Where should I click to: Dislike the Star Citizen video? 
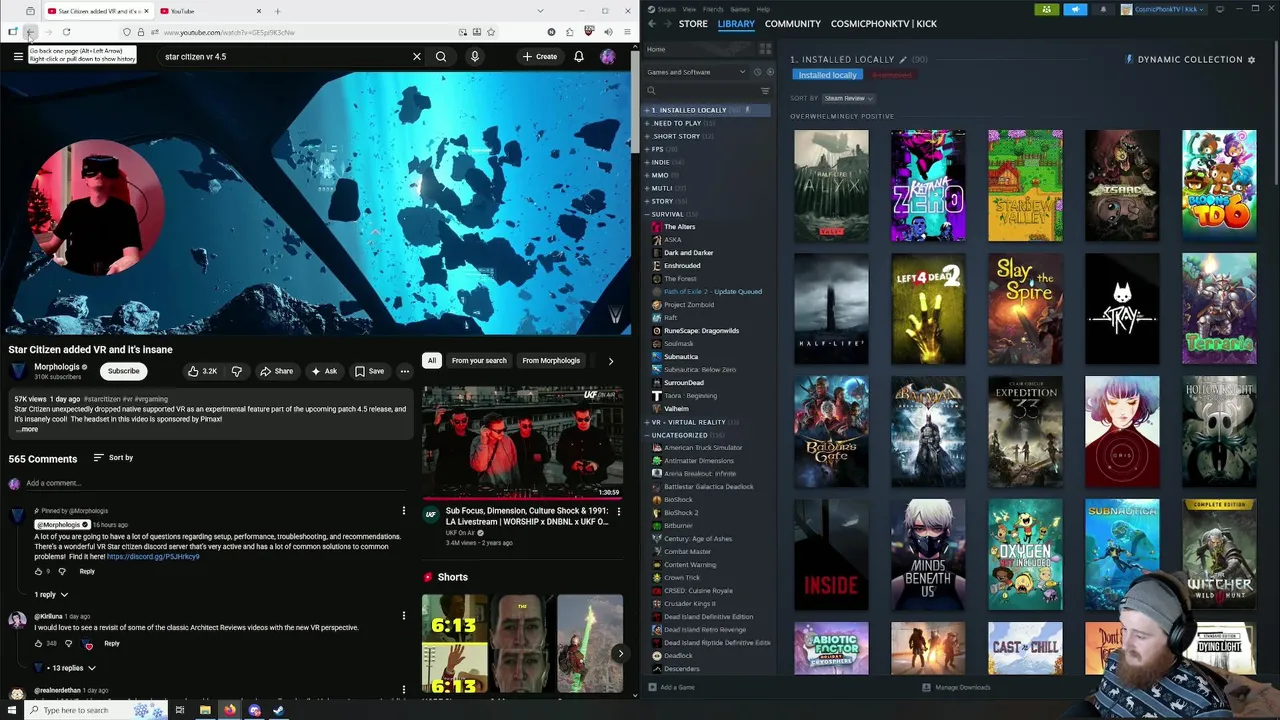click(x=237, y=371)
